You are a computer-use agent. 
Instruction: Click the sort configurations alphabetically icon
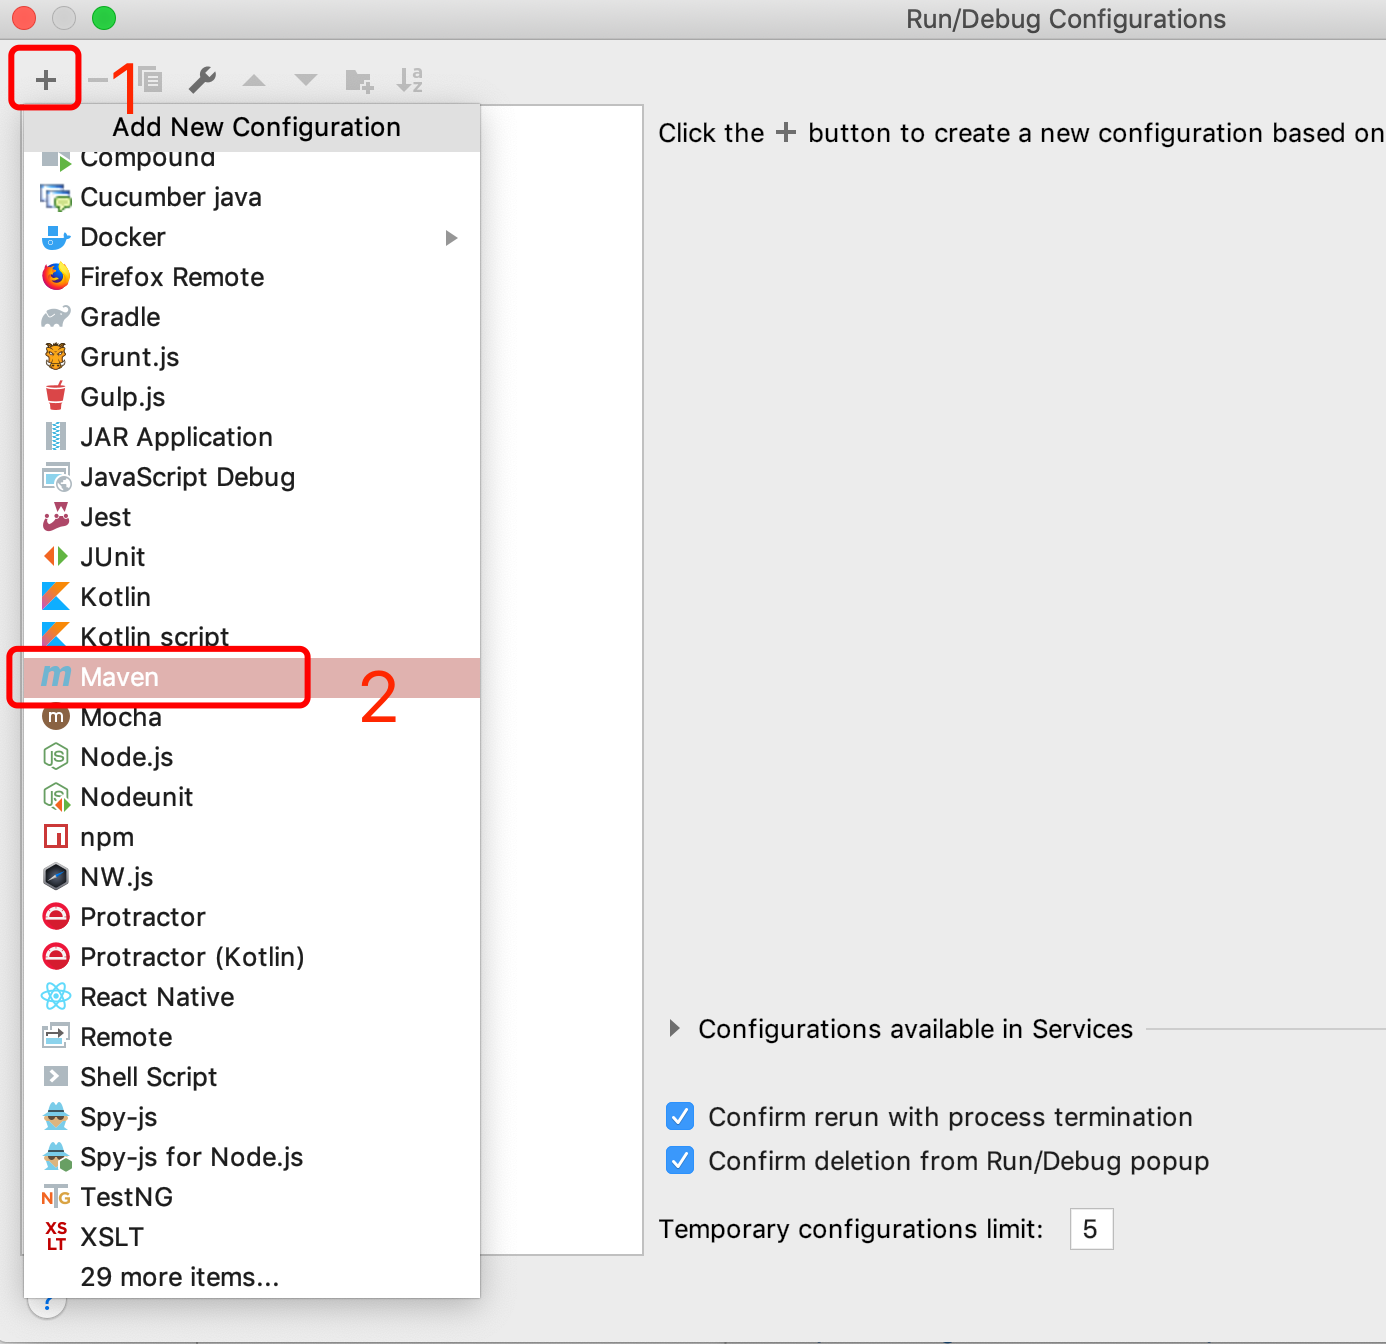pos(410,80)
